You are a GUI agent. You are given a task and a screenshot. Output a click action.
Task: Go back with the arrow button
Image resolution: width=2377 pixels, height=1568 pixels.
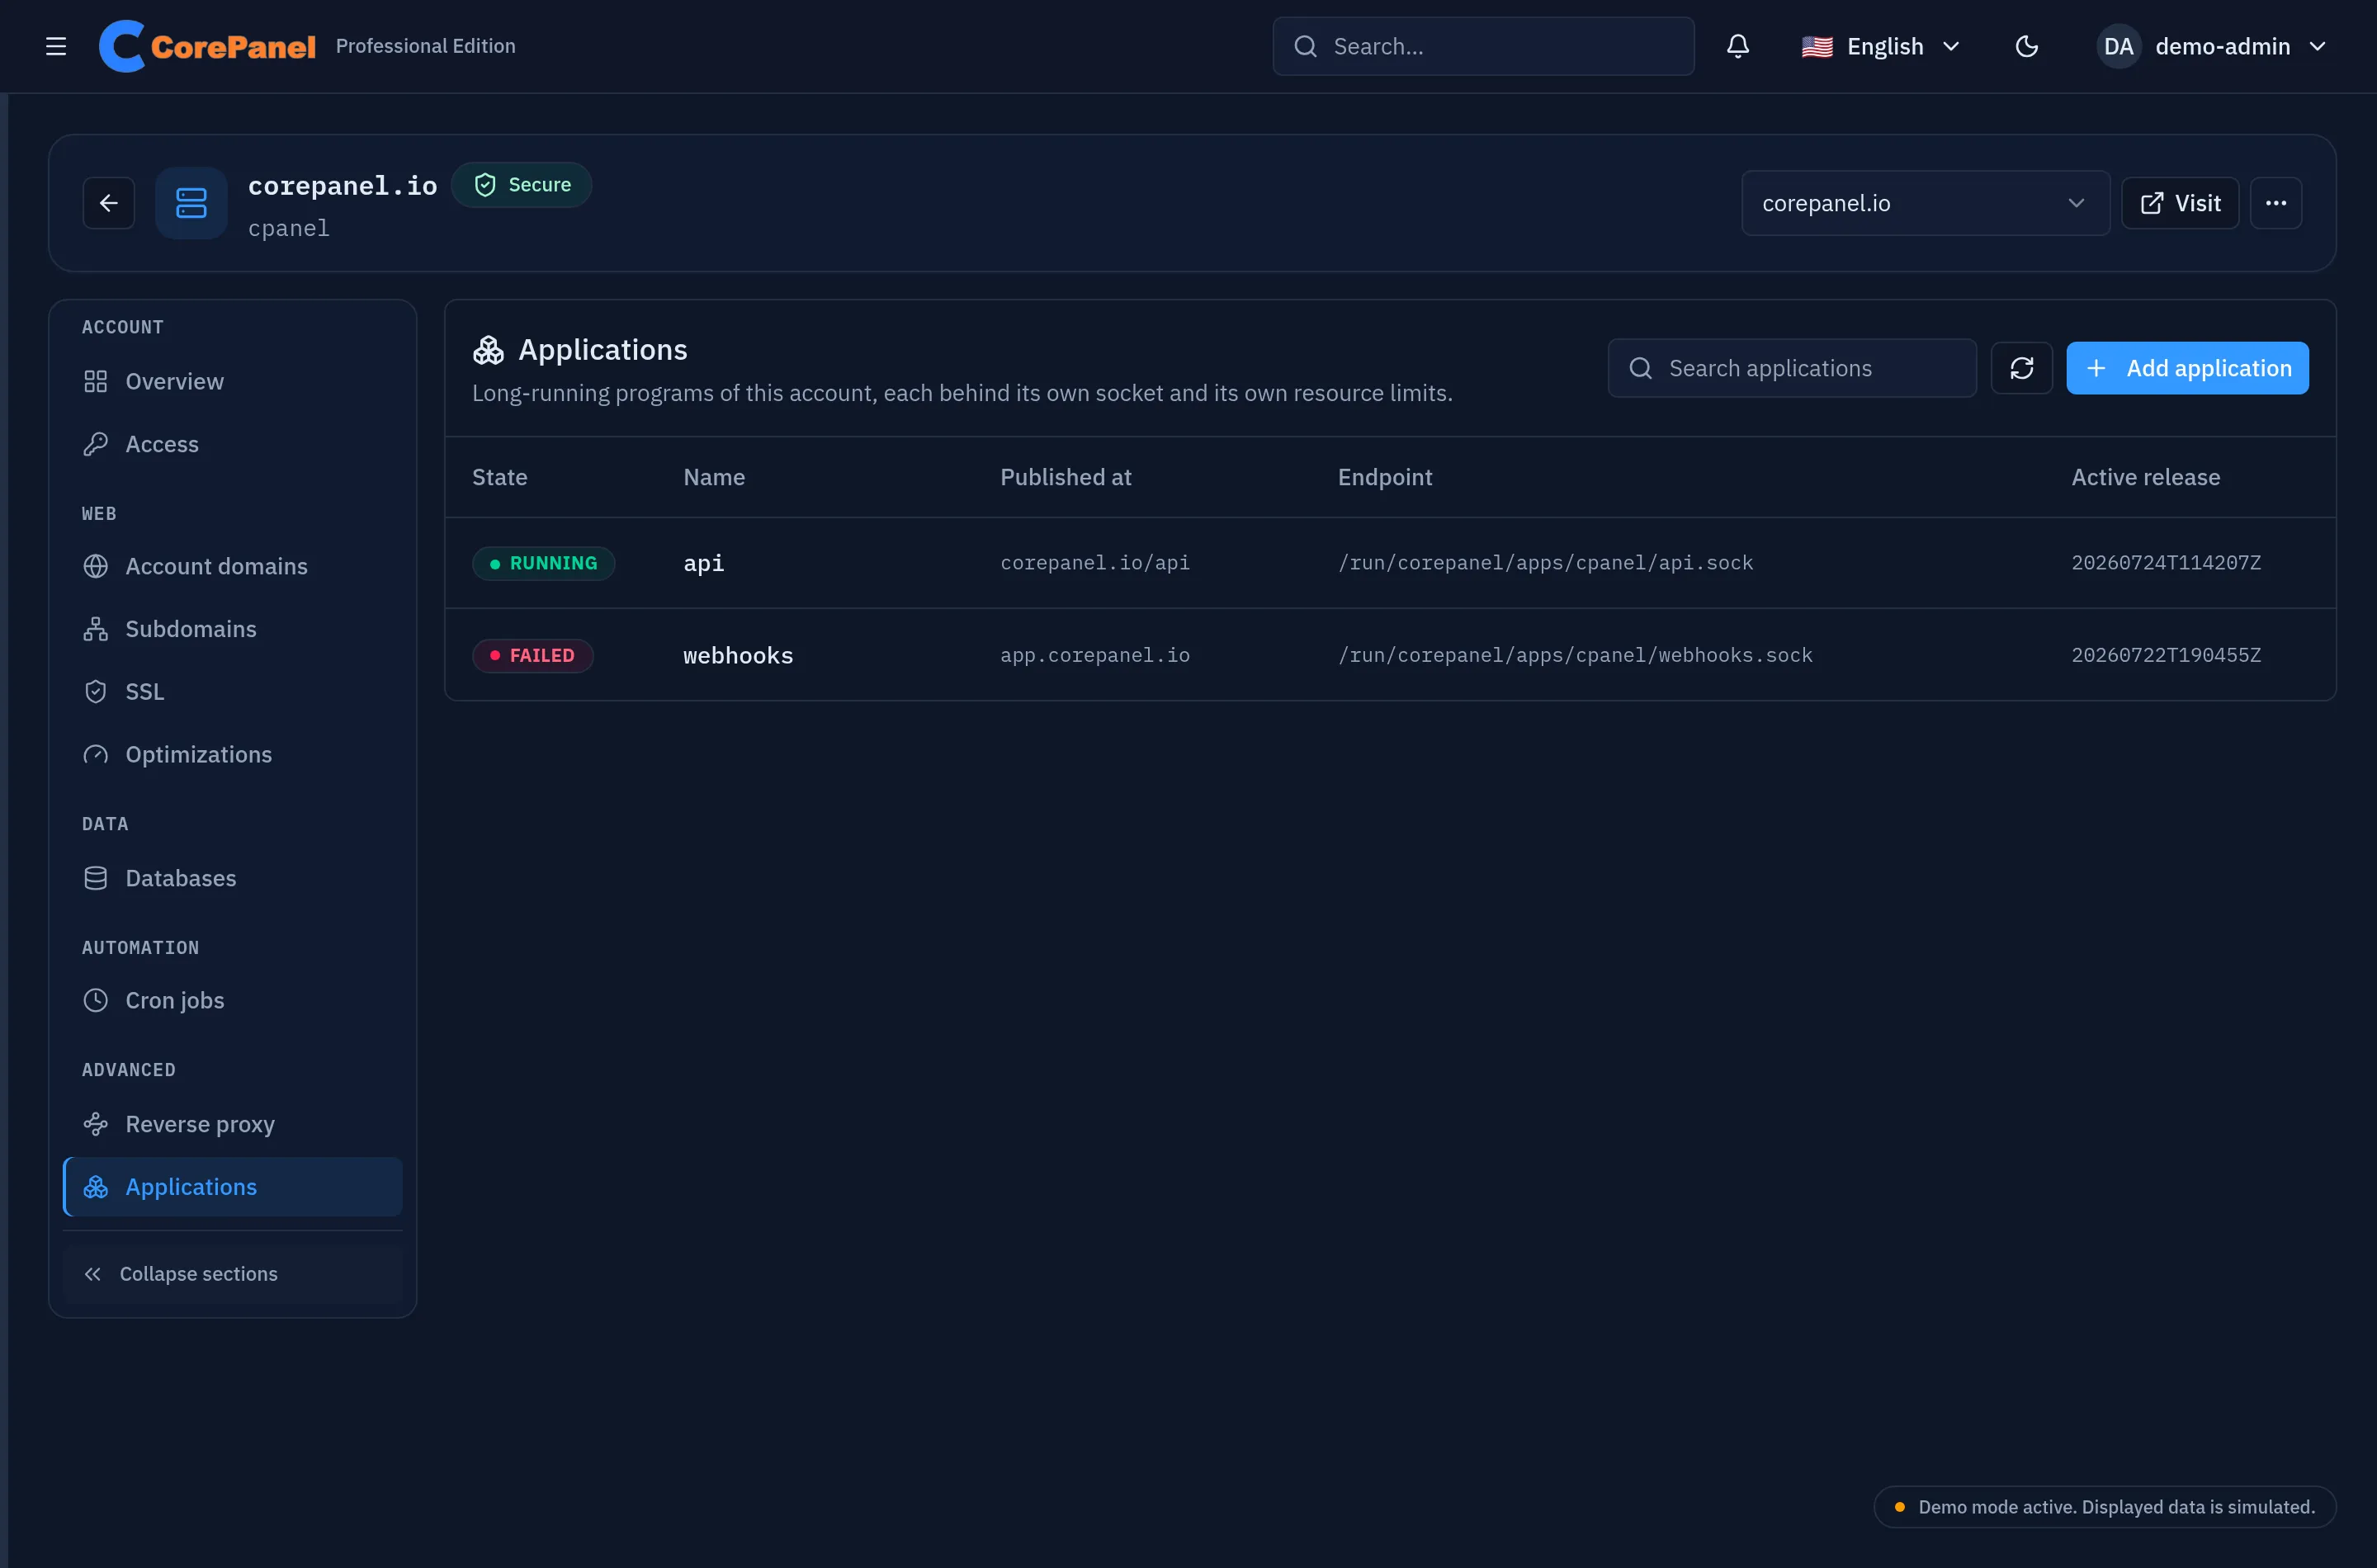(x=109, y=203)
